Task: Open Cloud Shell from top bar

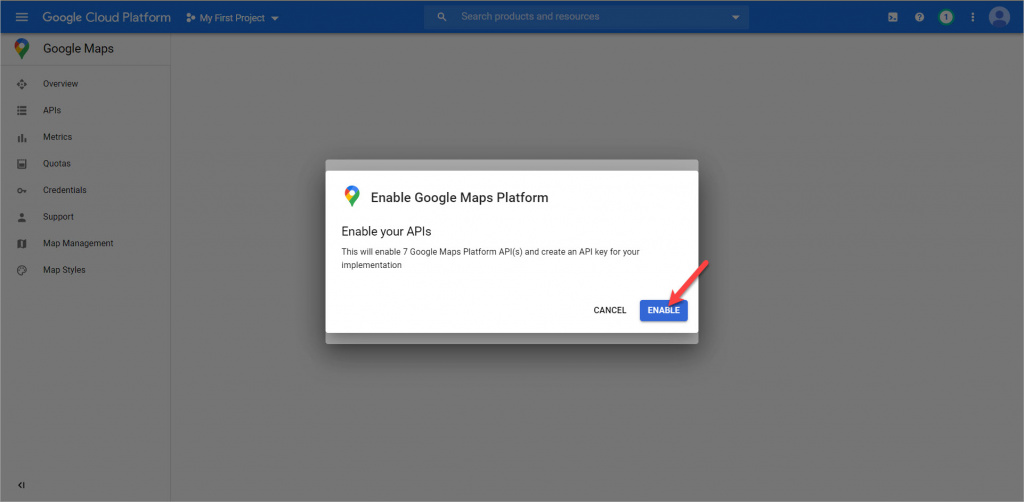Action: (x=893, y=17)
